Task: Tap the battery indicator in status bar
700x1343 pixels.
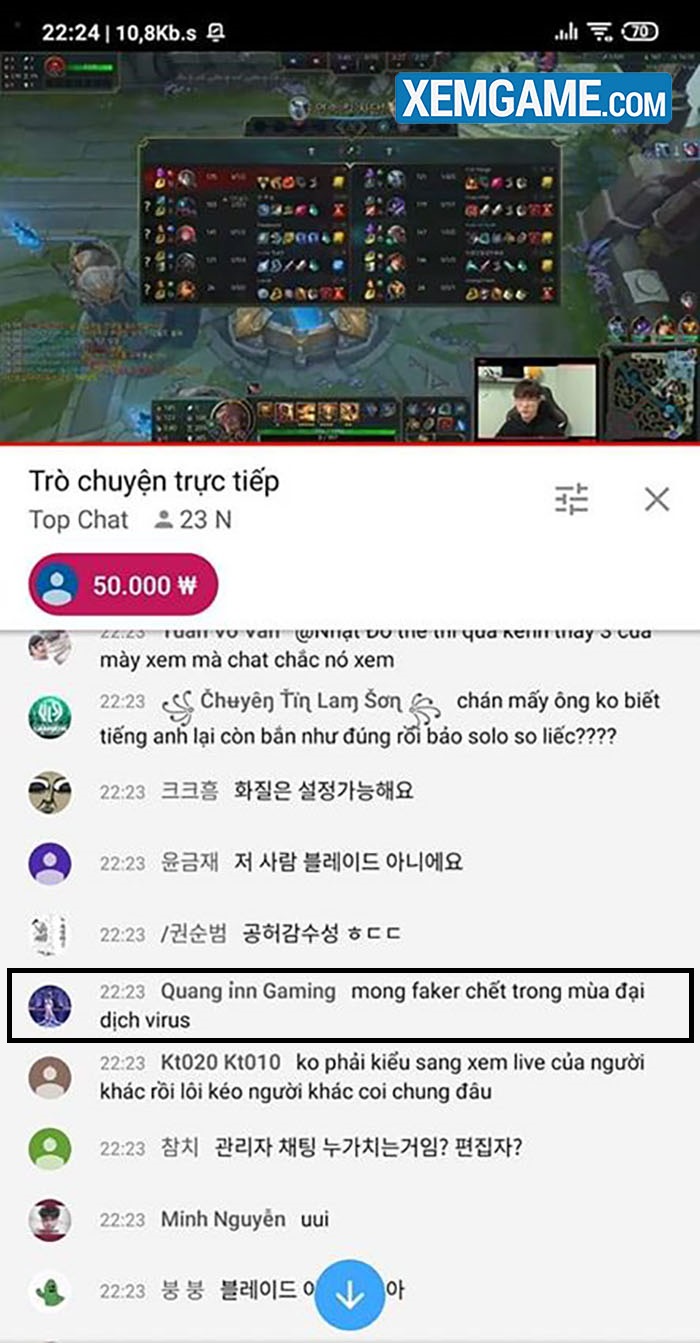Action: pyautogui.click(x=641, y=31)
